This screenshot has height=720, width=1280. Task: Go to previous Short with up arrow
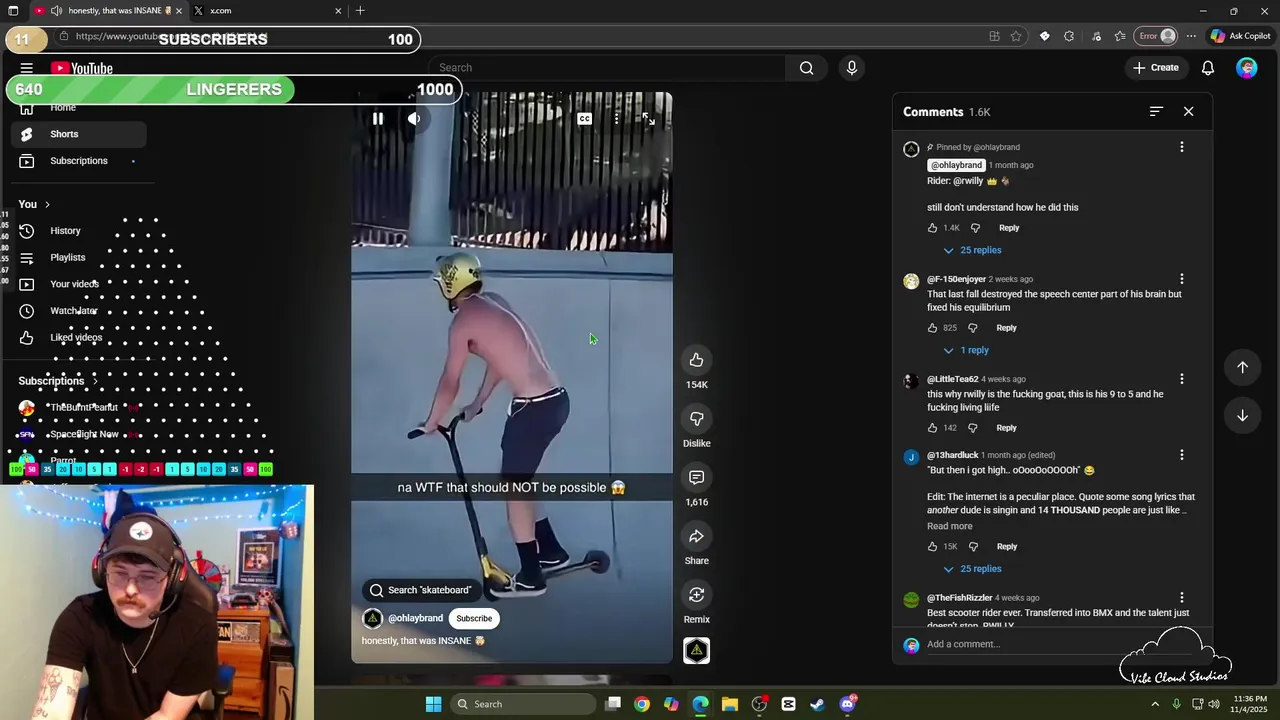[x=1242, y=367]
